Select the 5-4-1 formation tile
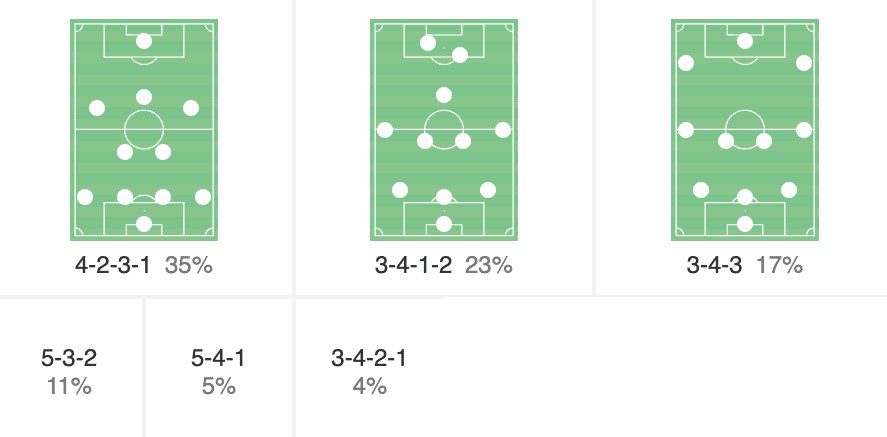Image resolution: width=887 pixels, height=437 pixels. 218,371
